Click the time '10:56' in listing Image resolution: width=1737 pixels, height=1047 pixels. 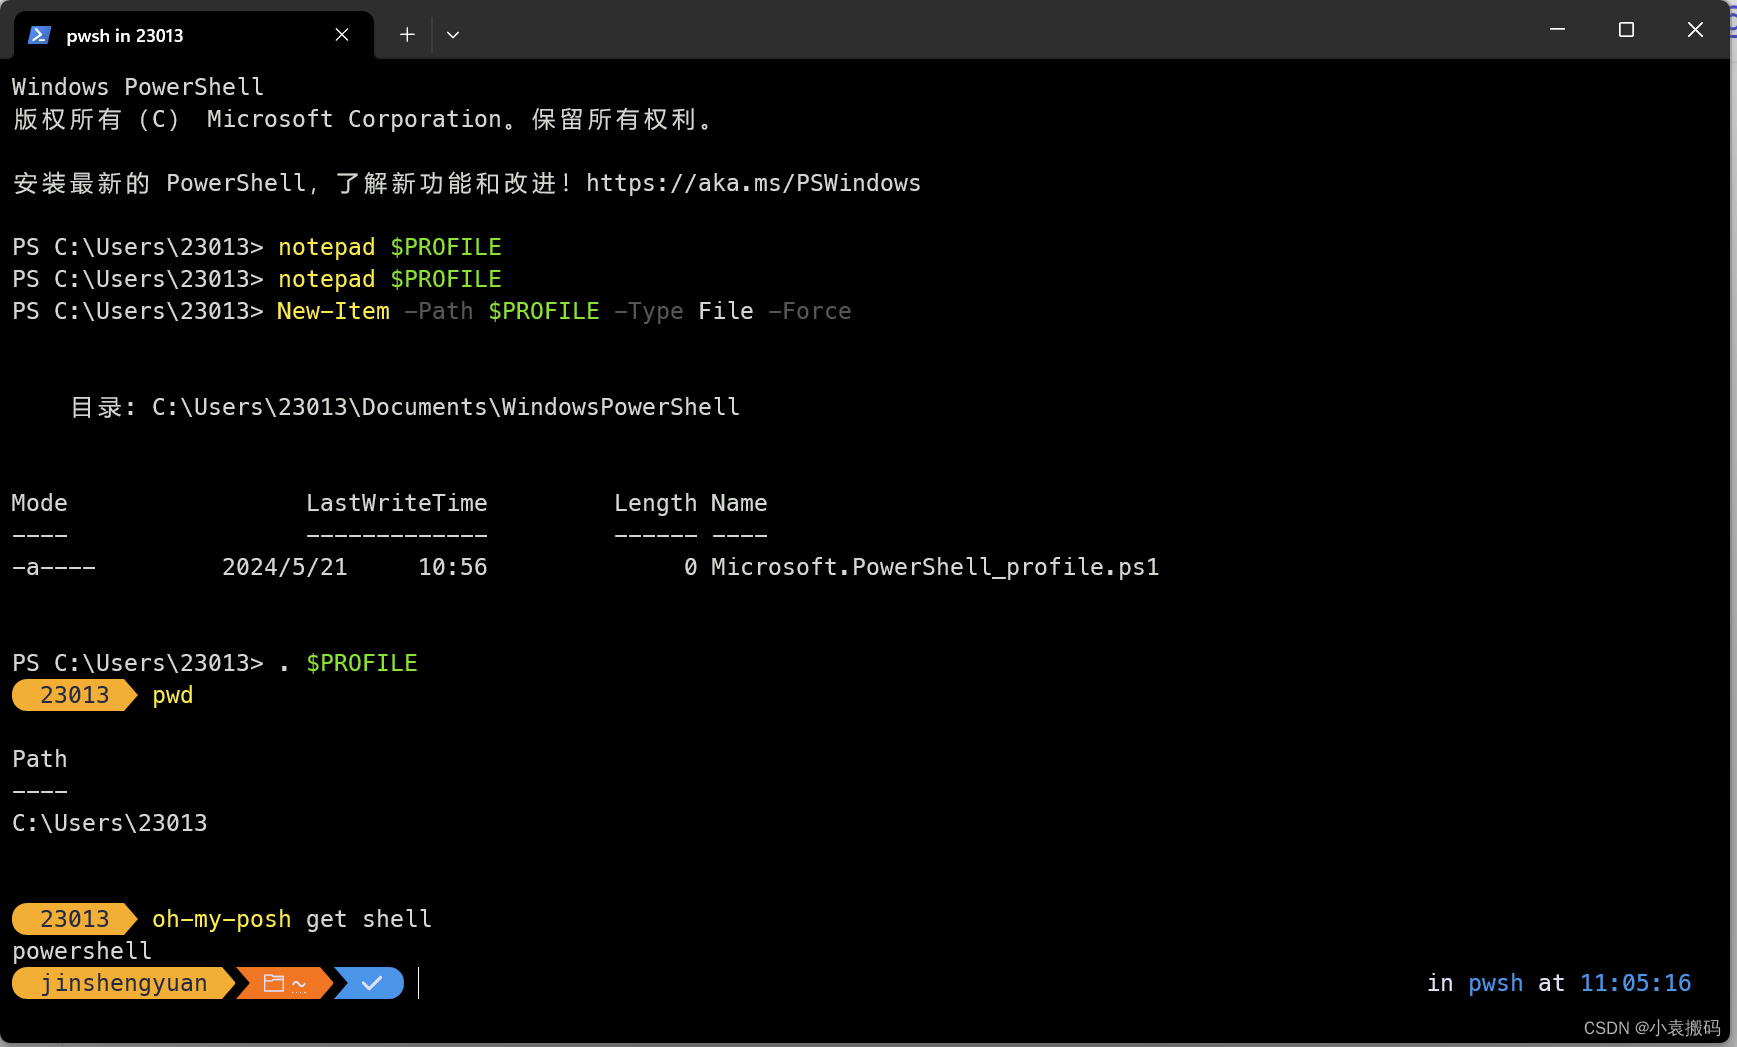tap(453, 567)
